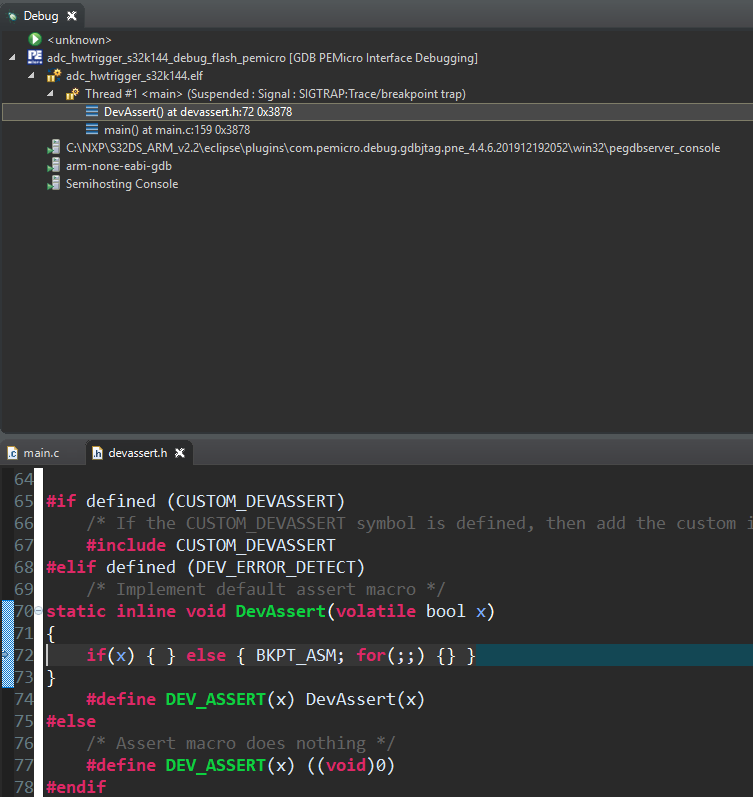Click line number 74 in the gutter
Screen dimensions: 753x797
[23, 699]
